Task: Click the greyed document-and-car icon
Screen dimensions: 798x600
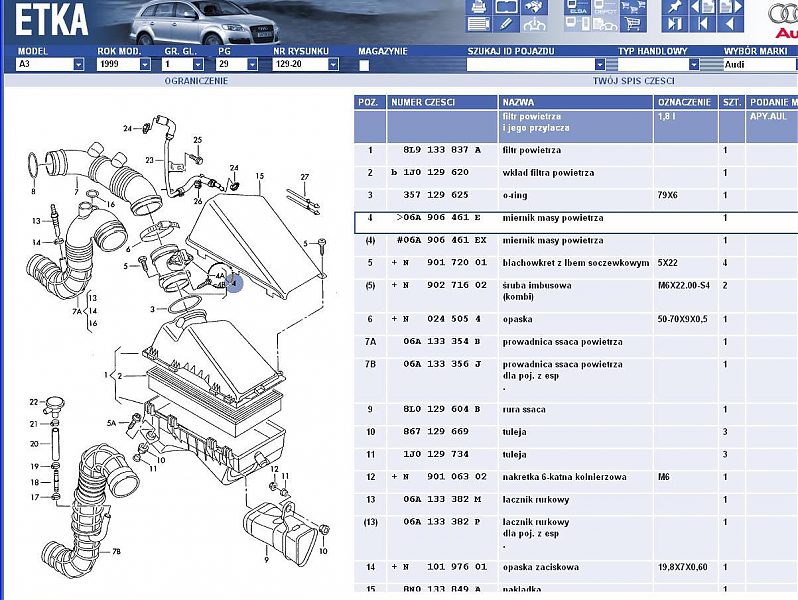Action: [x=605, y=23]
